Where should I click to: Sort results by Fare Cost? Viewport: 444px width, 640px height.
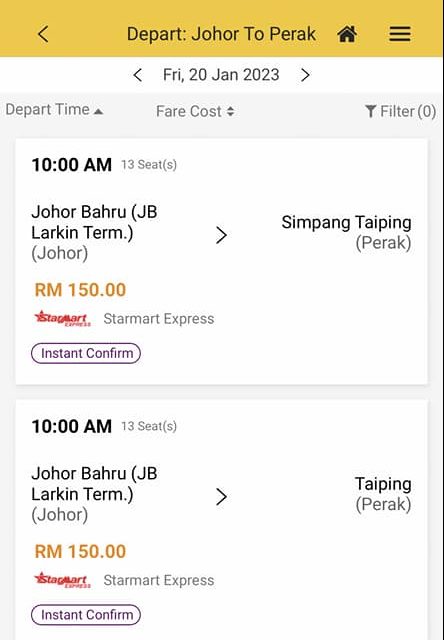click(x=195, y=111)
